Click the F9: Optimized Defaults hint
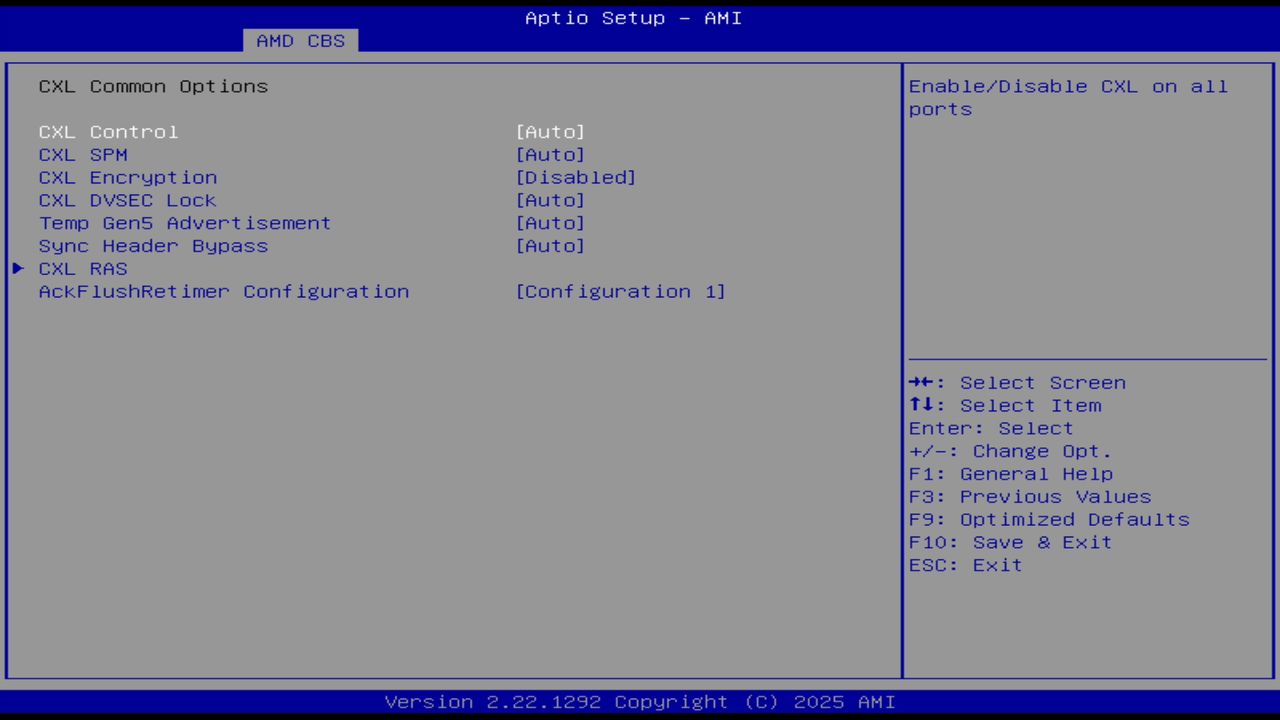The width and height of the screenshot is (1280, 720). point(1049,520)
